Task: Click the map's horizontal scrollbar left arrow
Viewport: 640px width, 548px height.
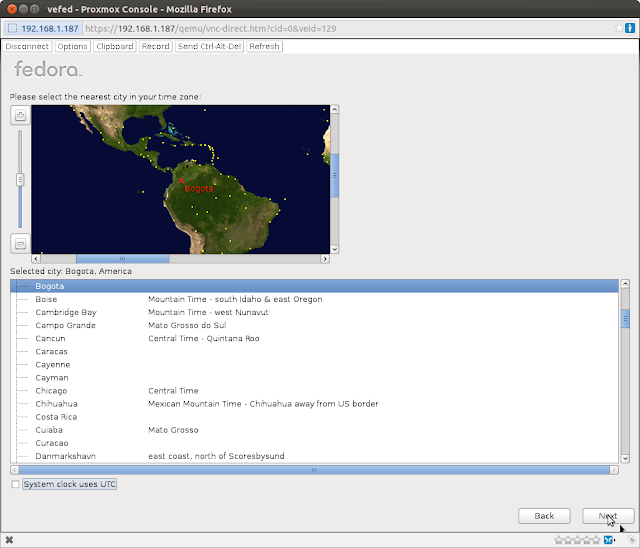Action: [36, 259]
